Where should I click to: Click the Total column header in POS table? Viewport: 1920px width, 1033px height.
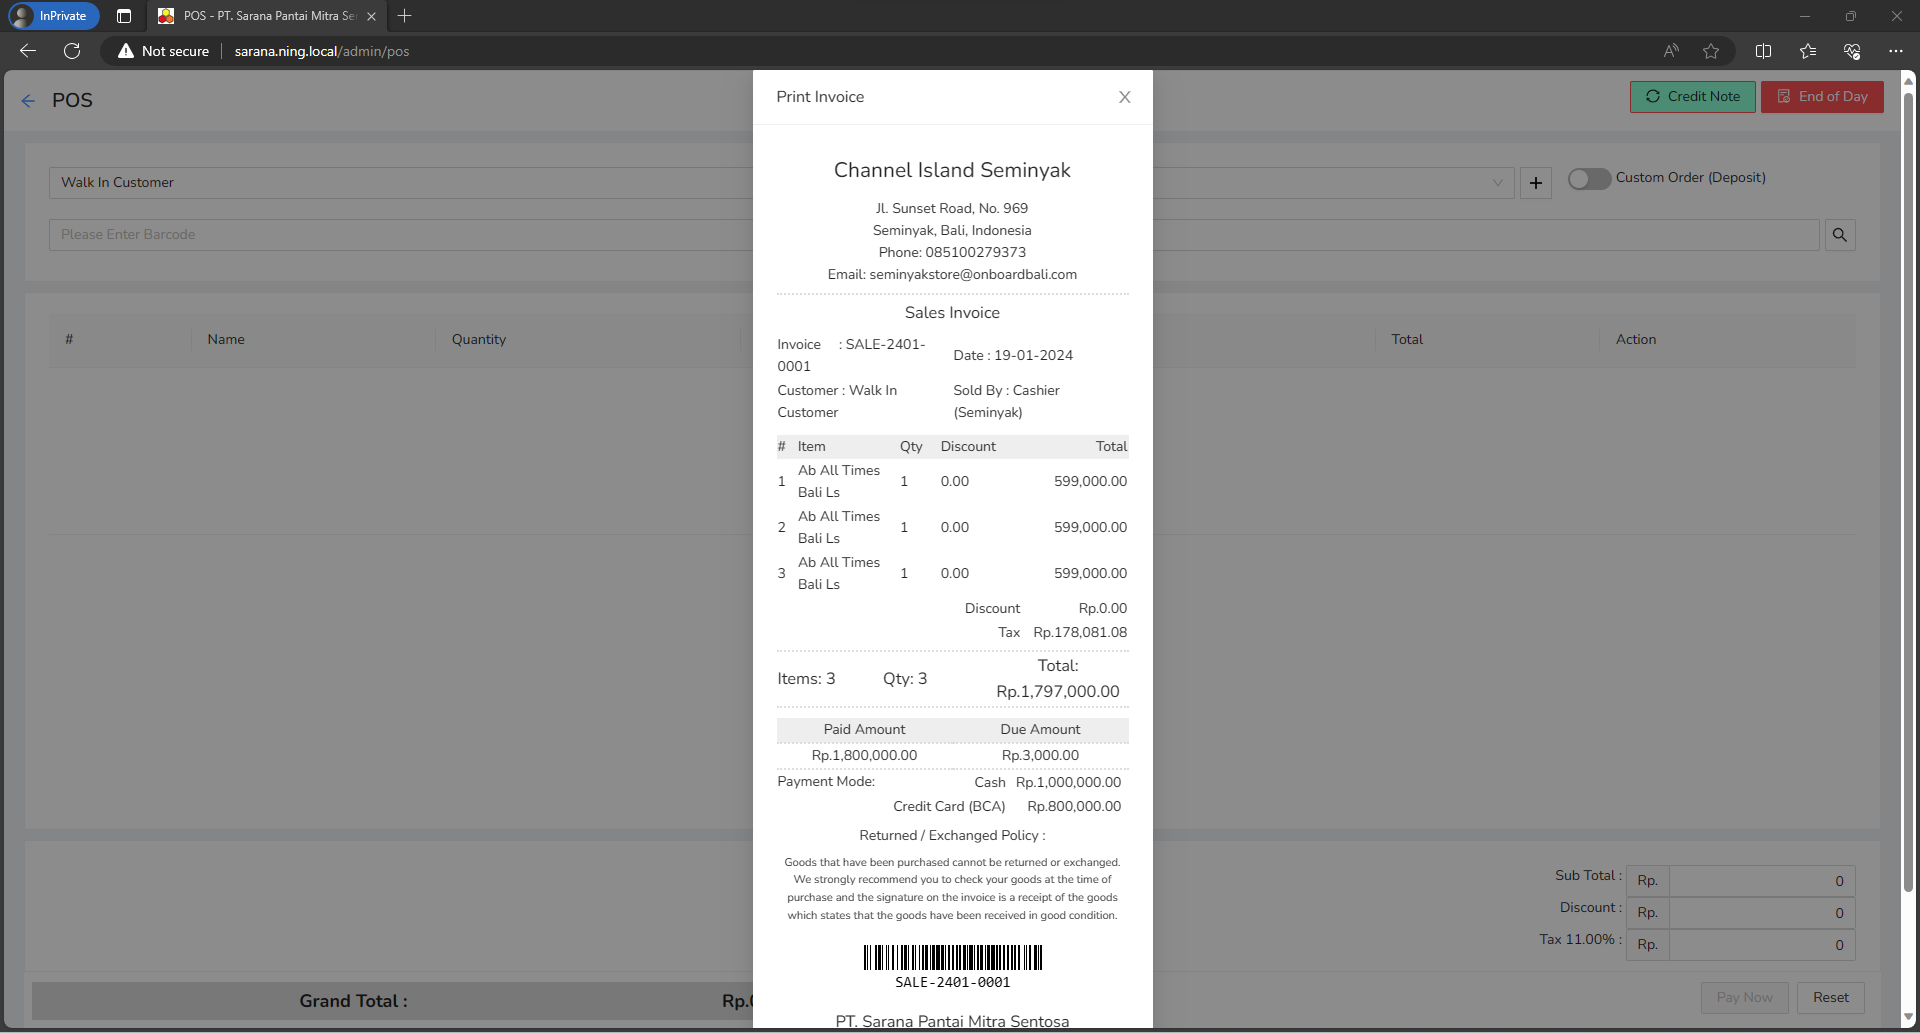coord(1407,340)
